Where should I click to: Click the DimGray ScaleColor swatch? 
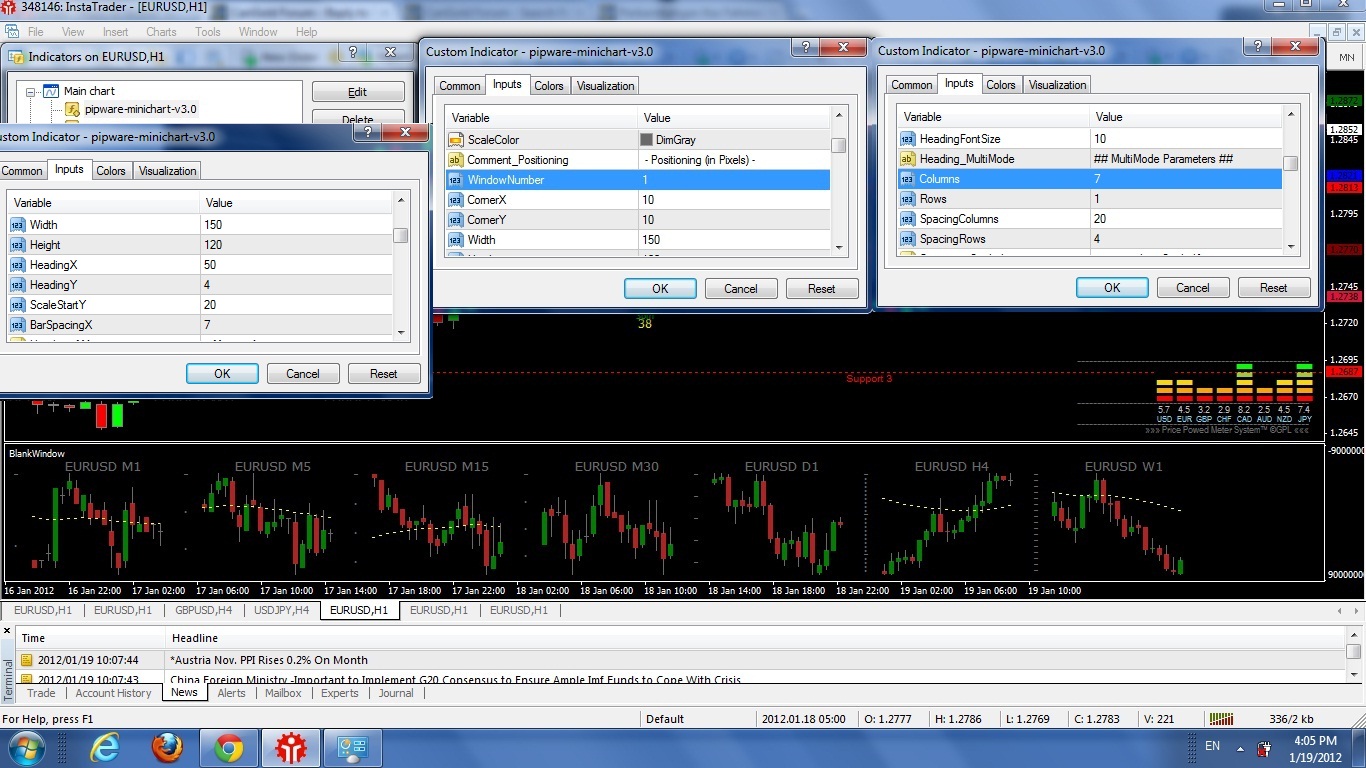(646, 140)
